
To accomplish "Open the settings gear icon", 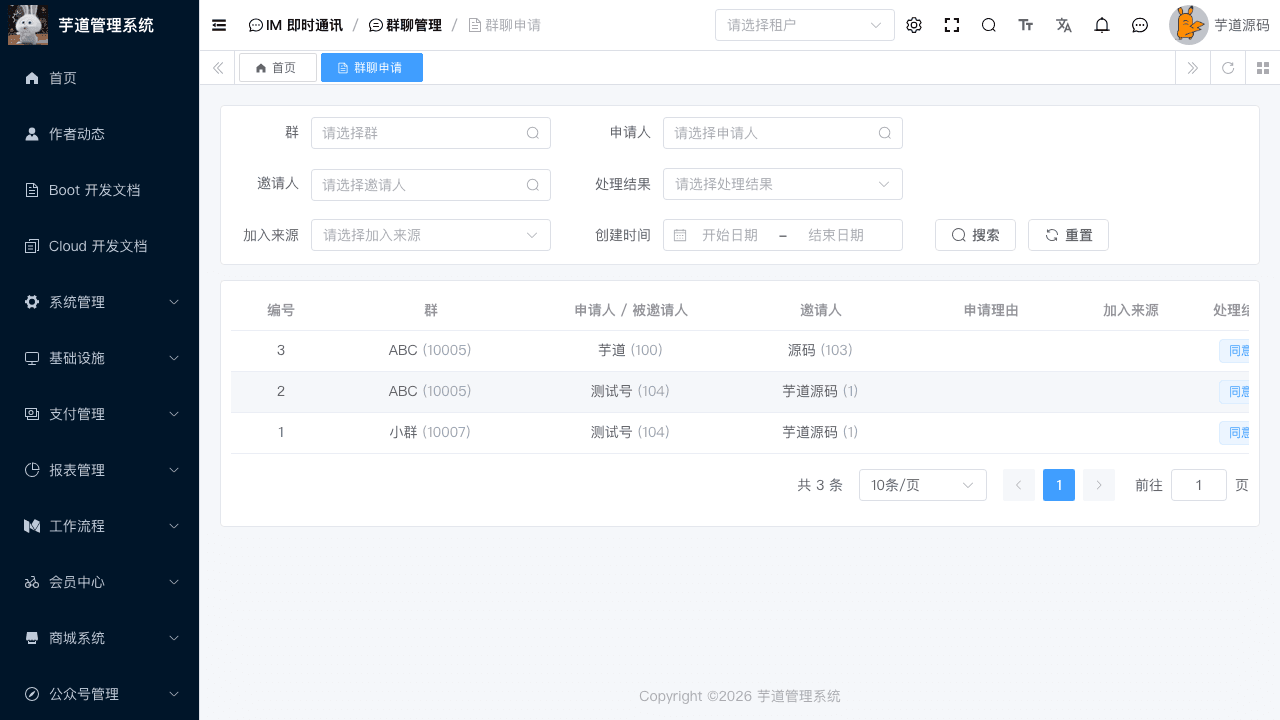I will 914,25.
